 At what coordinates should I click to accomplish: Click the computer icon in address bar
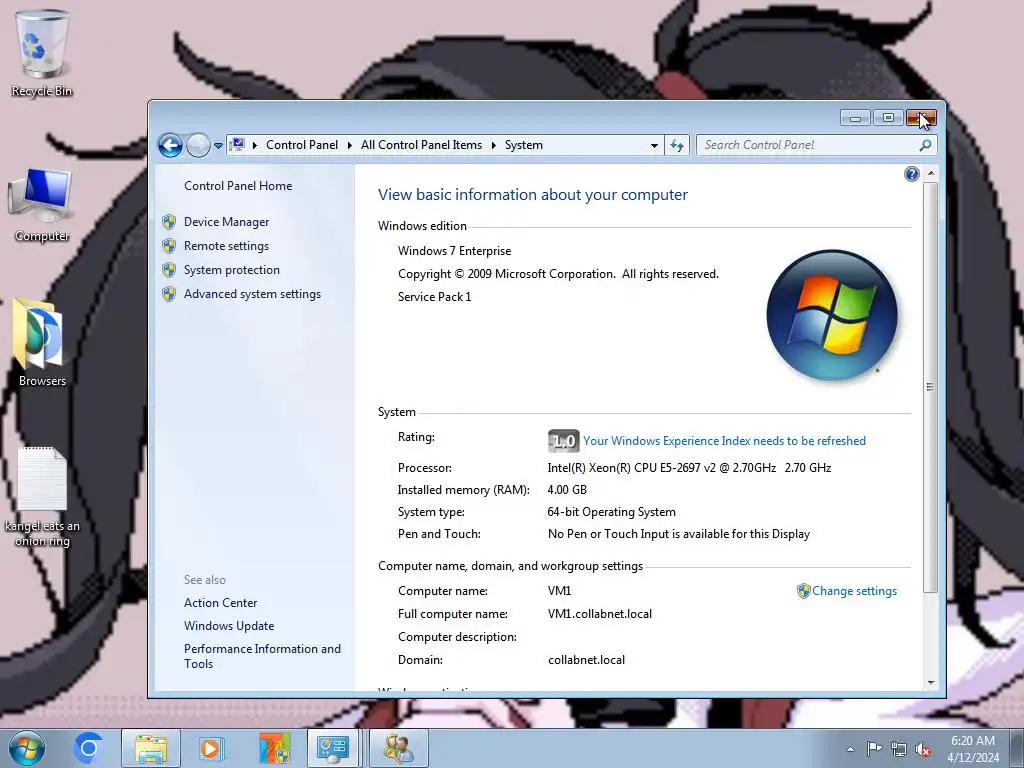coord(238,144)
